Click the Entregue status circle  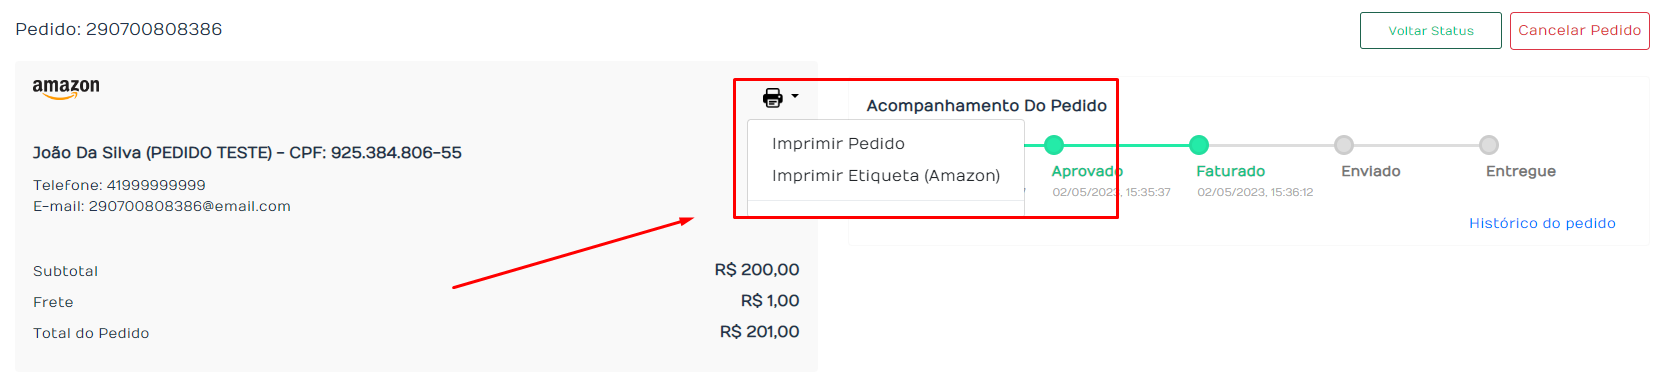click(1489, 145)
